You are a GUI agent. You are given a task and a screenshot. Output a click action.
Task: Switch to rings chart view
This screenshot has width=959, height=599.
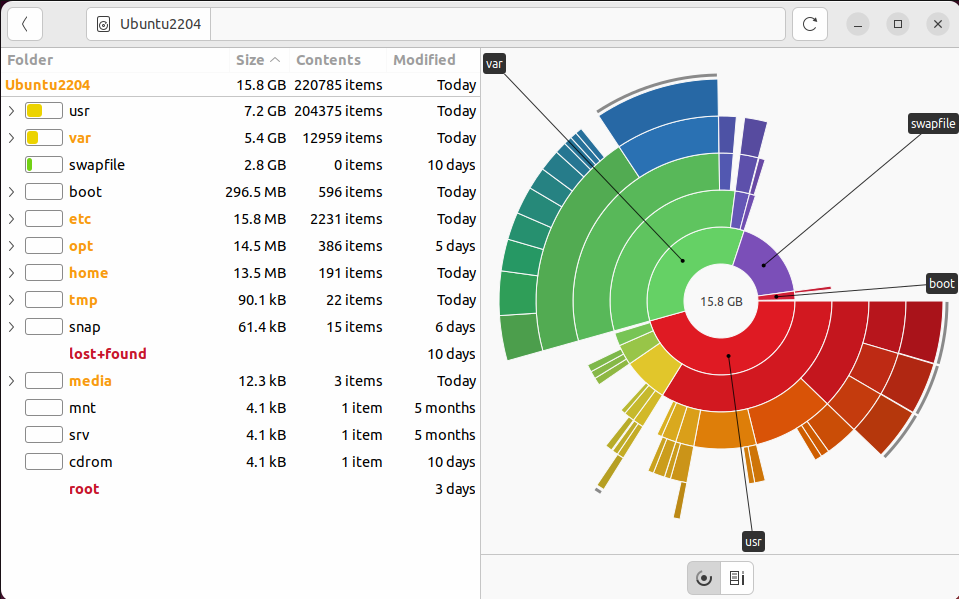(x=704, y=578)
